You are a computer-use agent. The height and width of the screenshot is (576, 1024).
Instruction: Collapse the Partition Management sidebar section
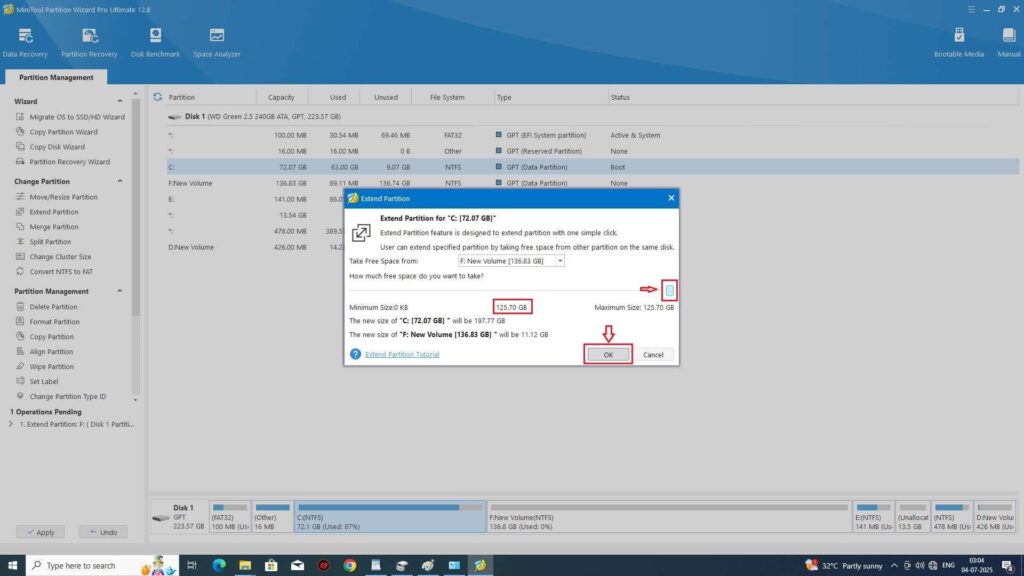(121, 291)
